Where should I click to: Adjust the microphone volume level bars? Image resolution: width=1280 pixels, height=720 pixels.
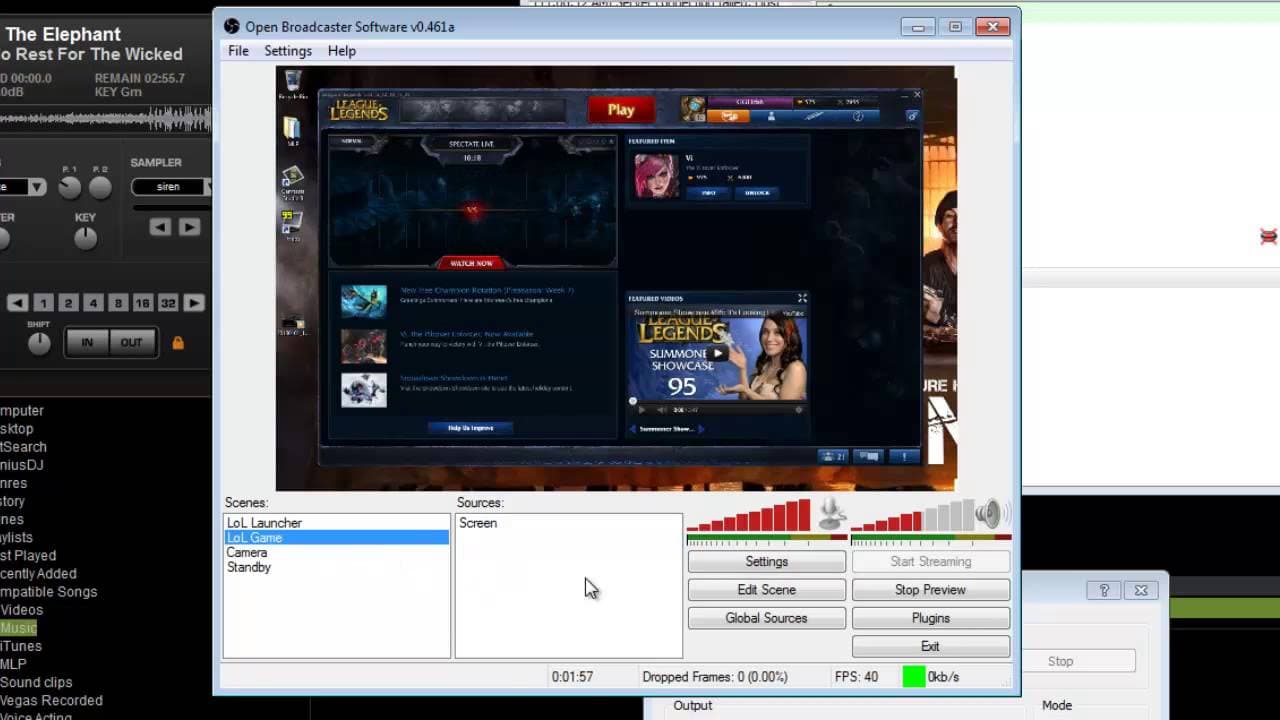click(x=749, y=517)
